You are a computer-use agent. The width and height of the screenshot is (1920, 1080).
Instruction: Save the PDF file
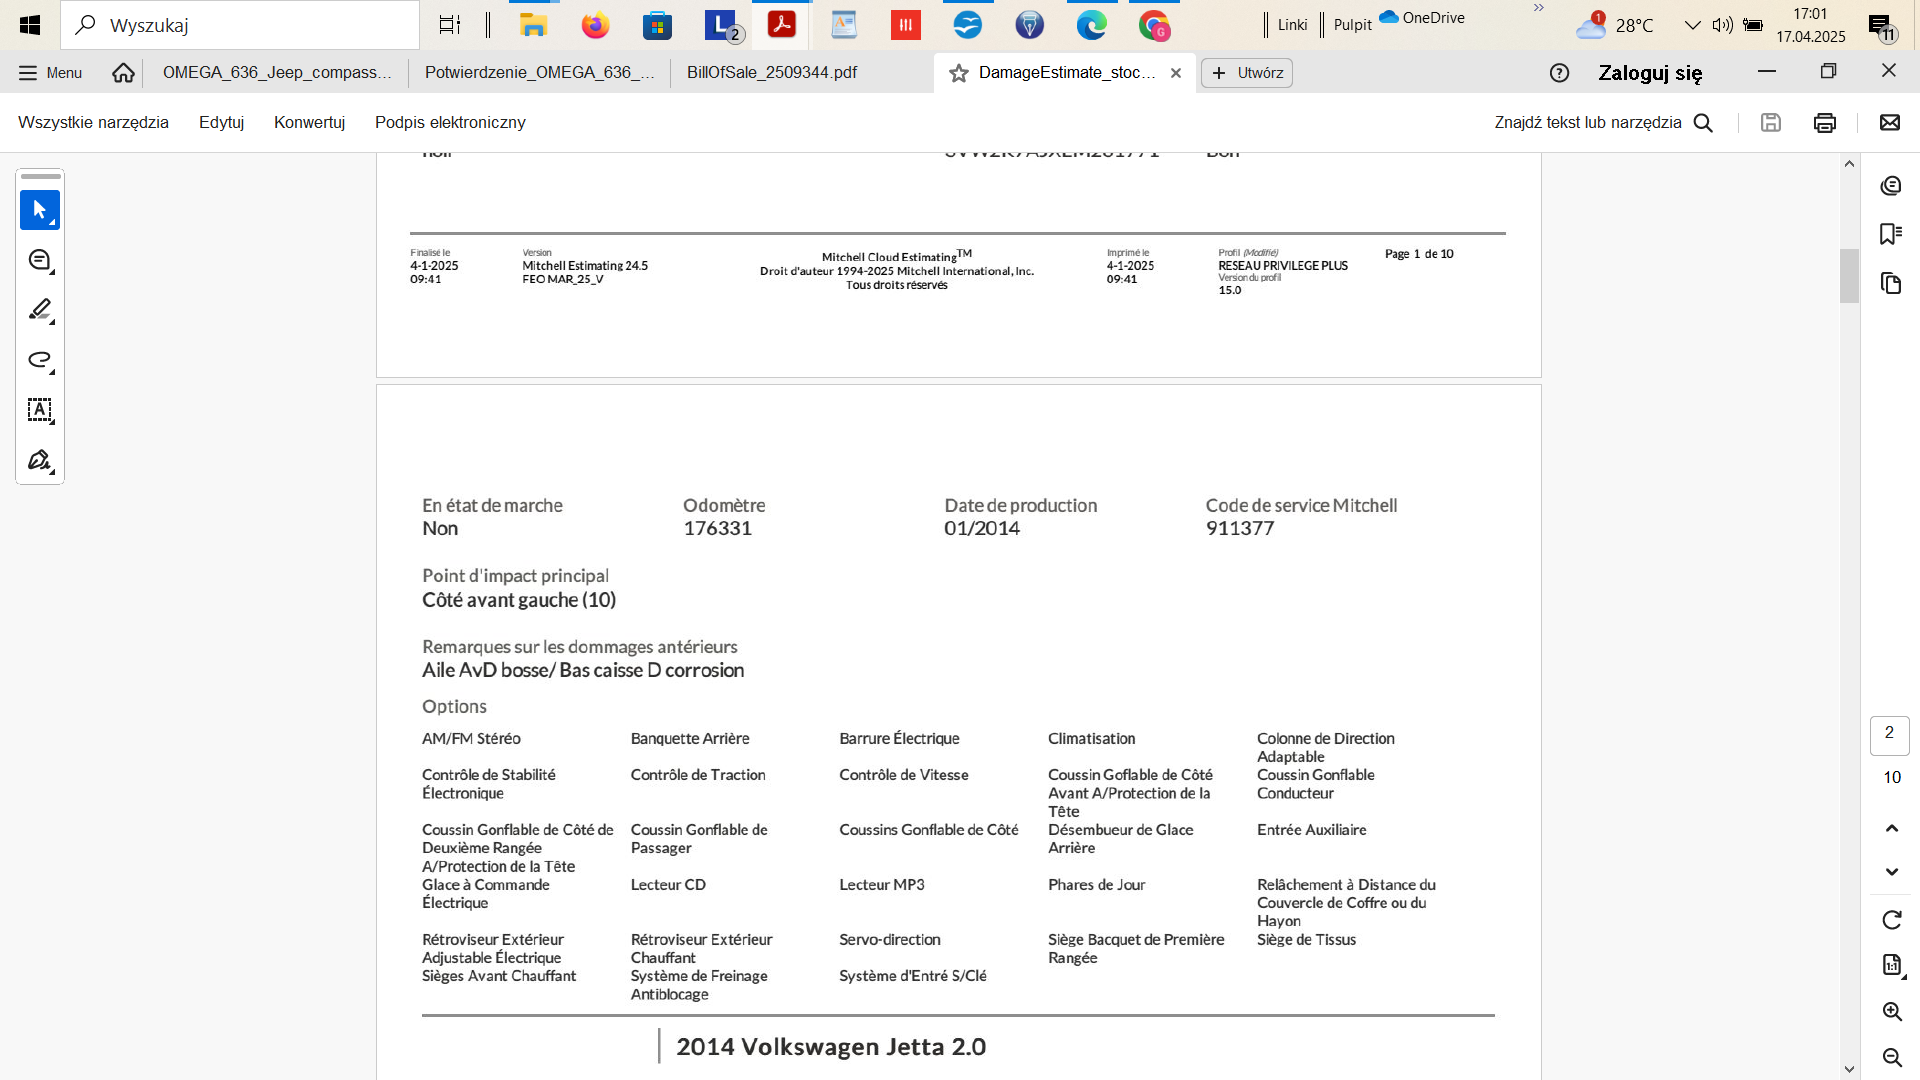coord(1770,122)
